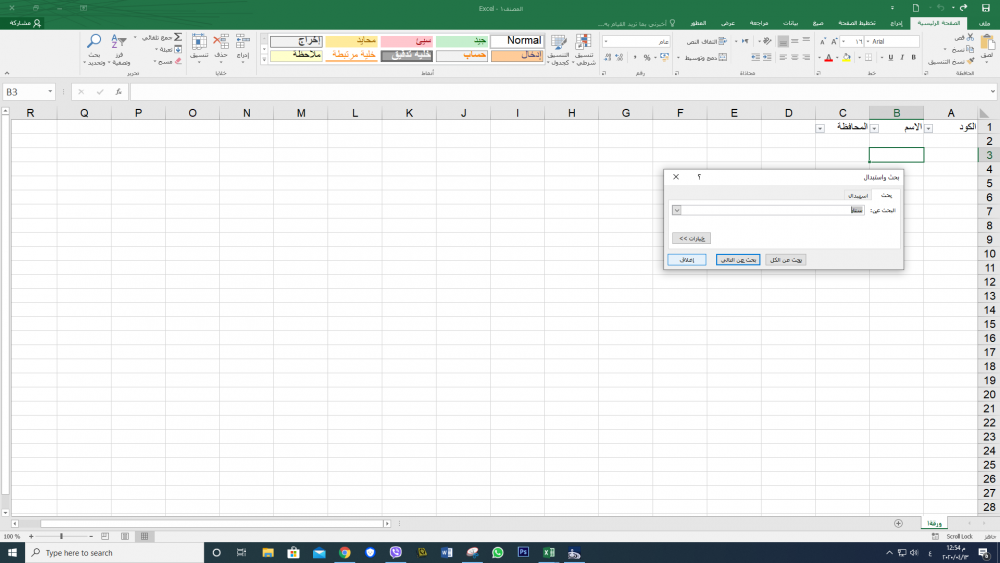Toggle Underline formatting
Screen dimensions: 1000x563
(890, 57)
